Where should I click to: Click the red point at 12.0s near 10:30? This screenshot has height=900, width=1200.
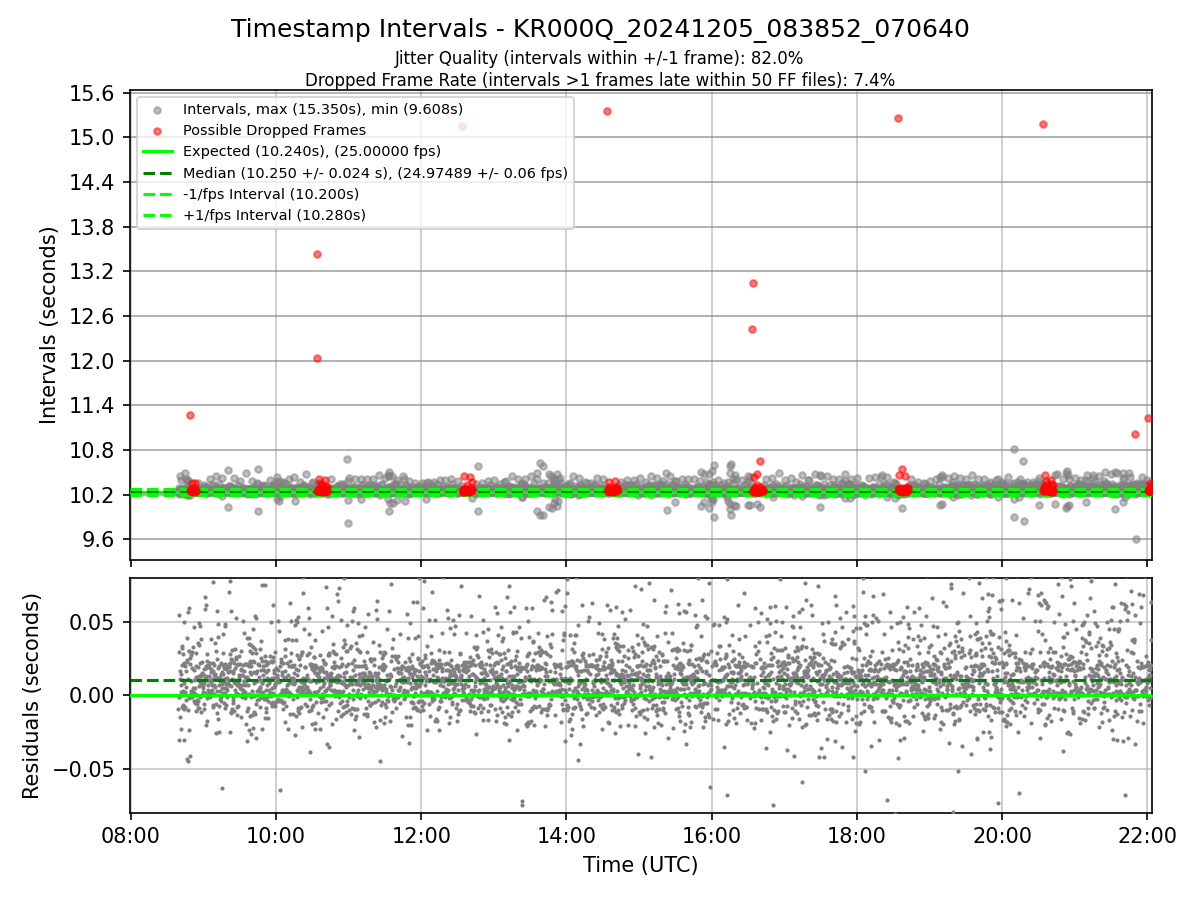pos(317,358)
